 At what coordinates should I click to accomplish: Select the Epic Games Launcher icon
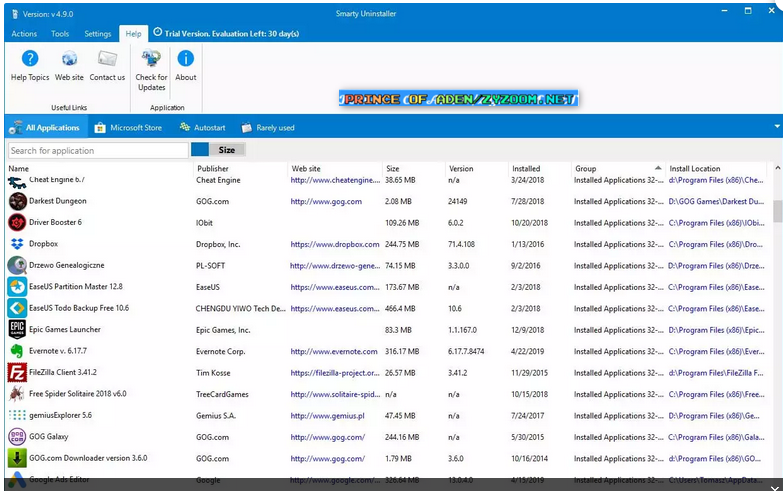pos(17,330)
